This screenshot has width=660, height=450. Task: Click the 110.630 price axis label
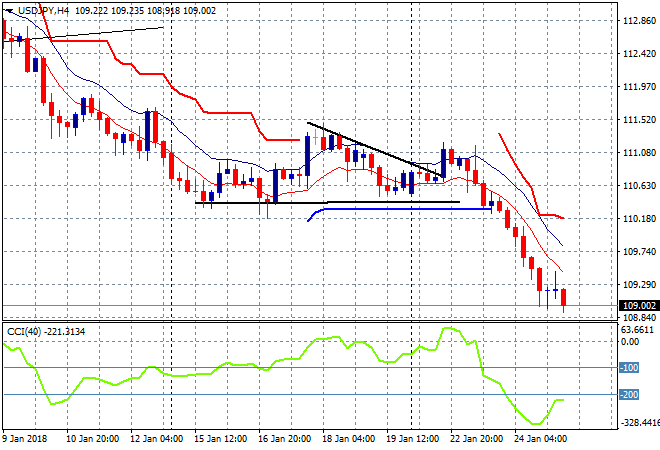pos(639,186)
